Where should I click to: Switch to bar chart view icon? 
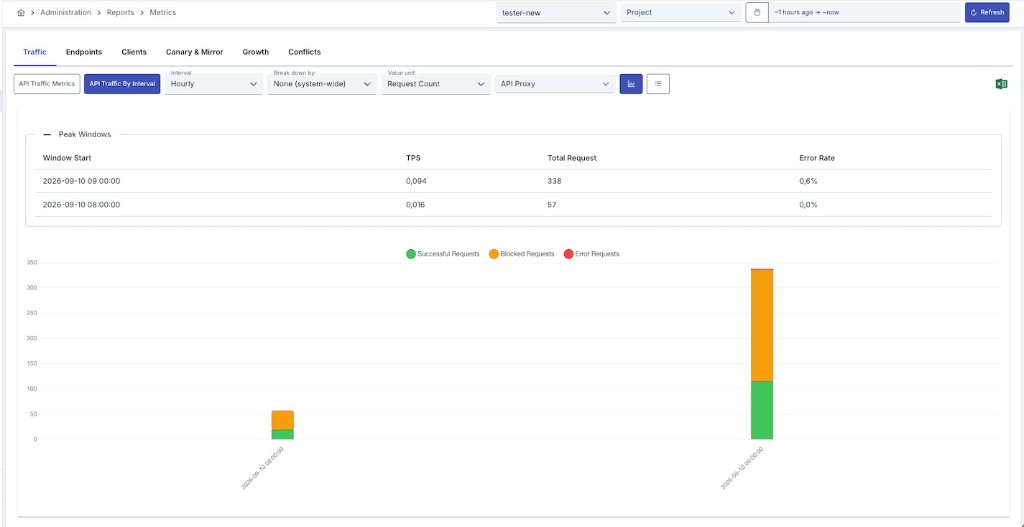coord(631,84)
